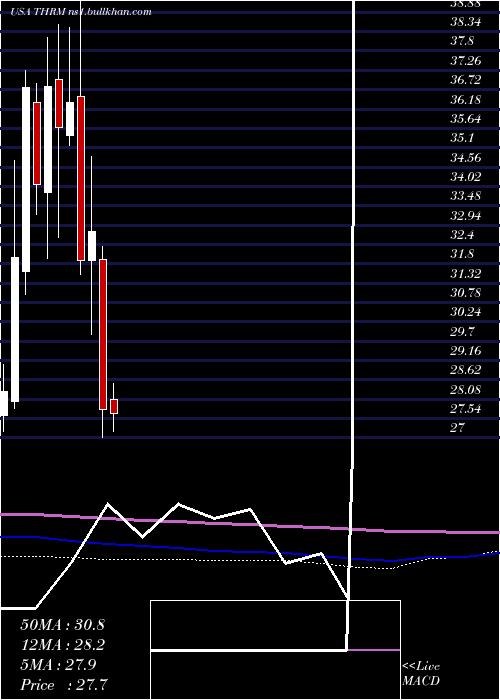Image resolution: width=500 pixels, height=700 pixels.
Task: Click the 29.16 price axis label
Action: coord(466,351)
